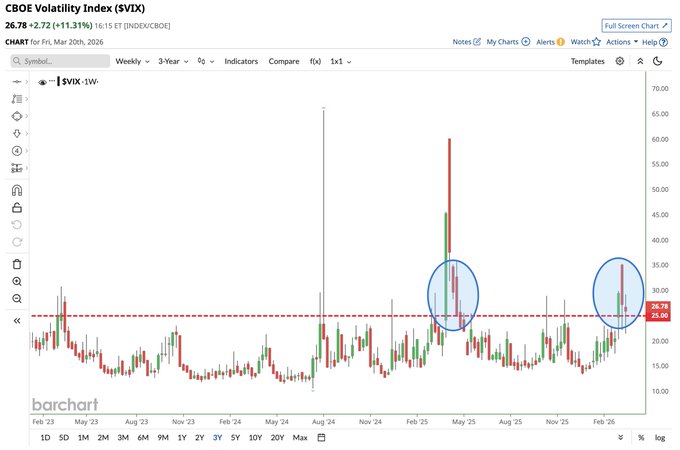Undo the last chart action
680x450 pixels.
click(17, 225)
